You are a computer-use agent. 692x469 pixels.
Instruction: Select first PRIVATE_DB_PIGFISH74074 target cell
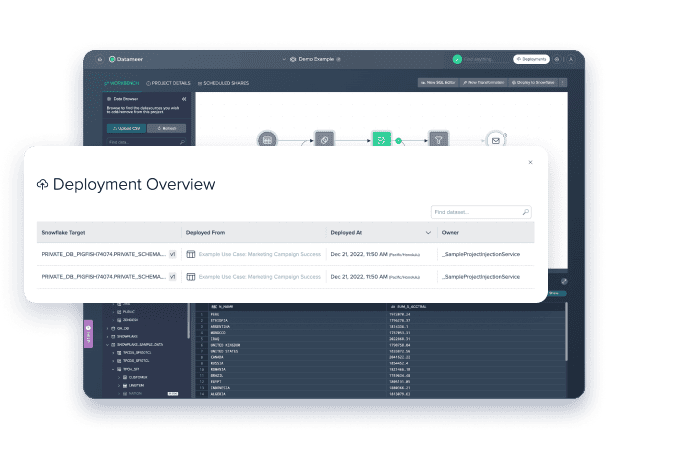(104, 254)
